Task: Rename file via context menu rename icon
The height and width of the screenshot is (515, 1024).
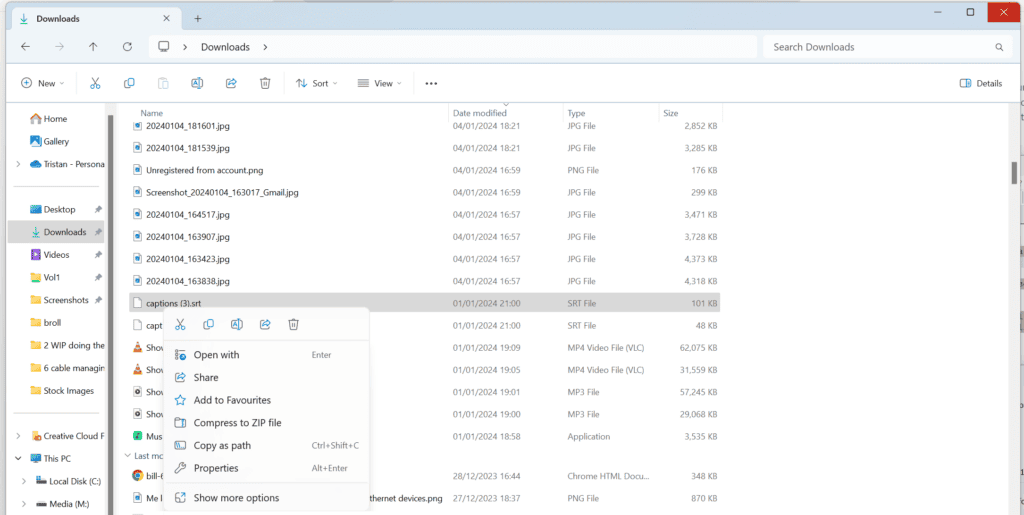Action: pyautogui.click(x=237, y=324)
